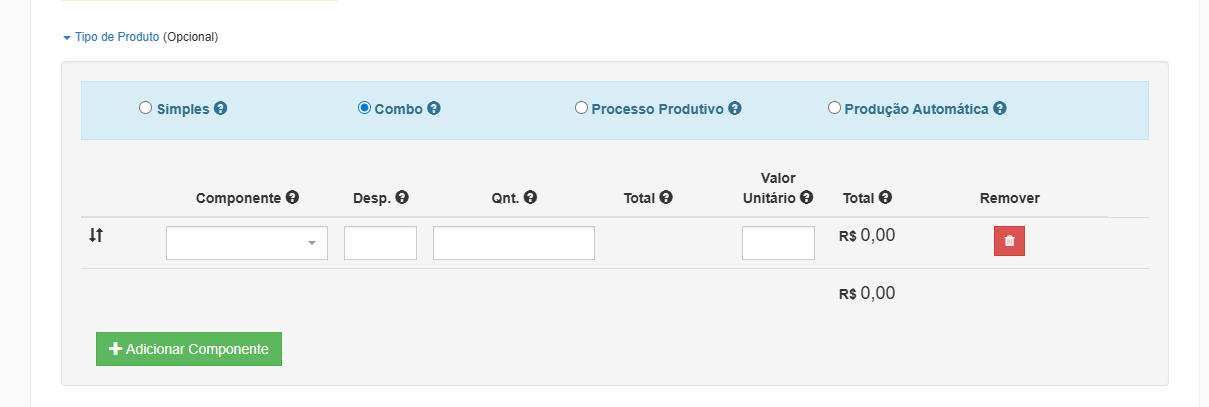The image size is (1209, 407).
Task: Click the Adicionar Componente button
Action: (x=189, y=349)
